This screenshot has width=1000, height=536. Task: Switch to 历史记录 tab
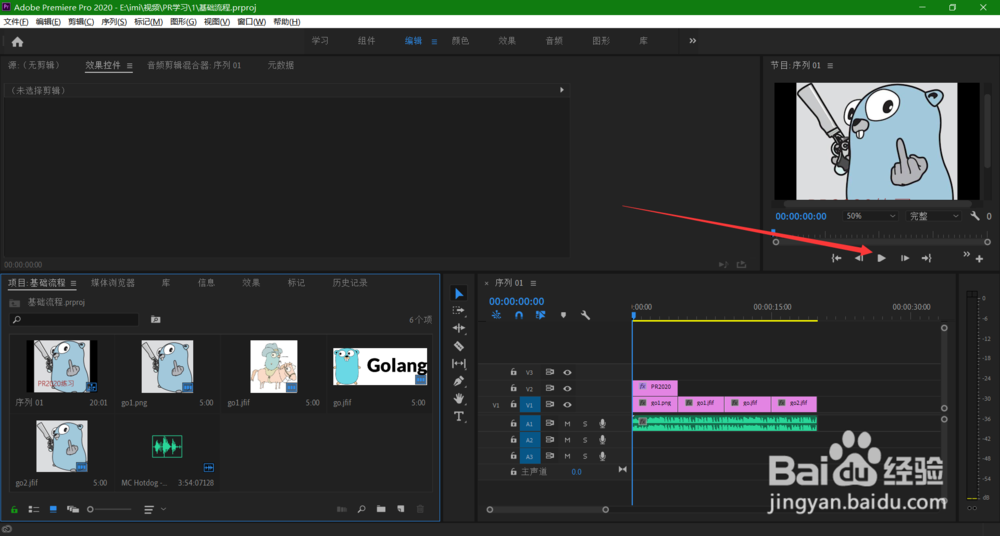tap(350, 283)
